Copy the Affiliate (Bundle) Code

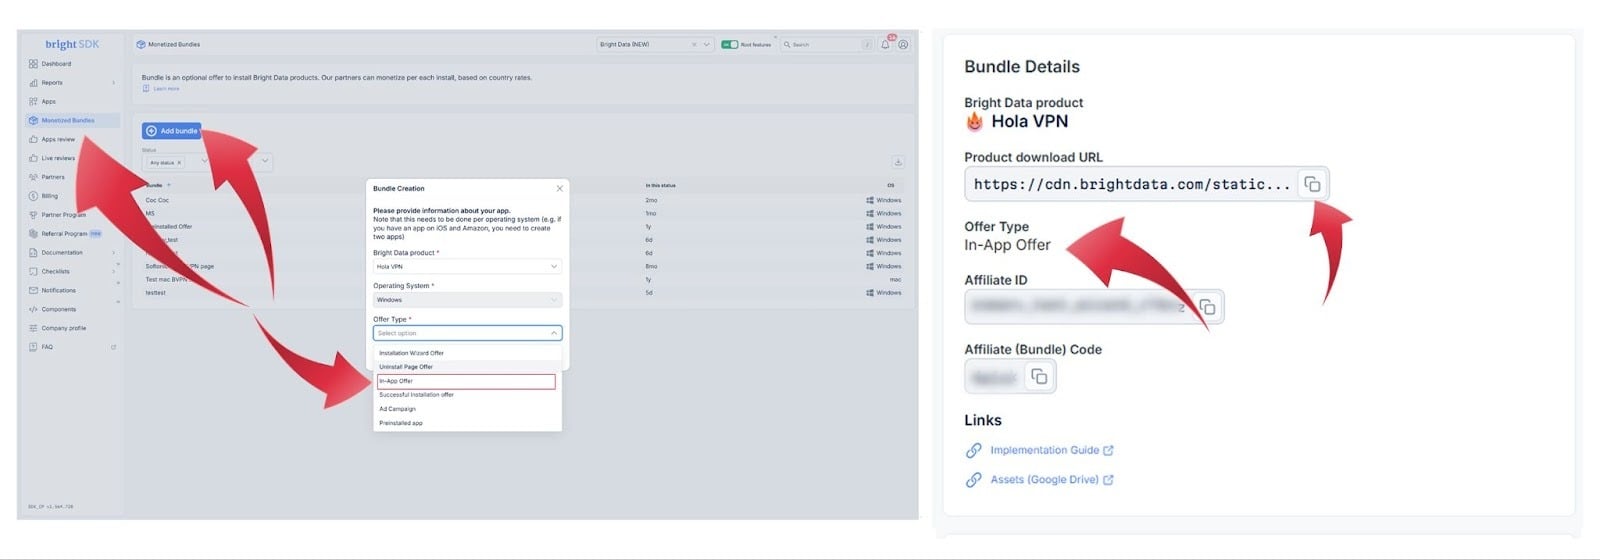1039,376
